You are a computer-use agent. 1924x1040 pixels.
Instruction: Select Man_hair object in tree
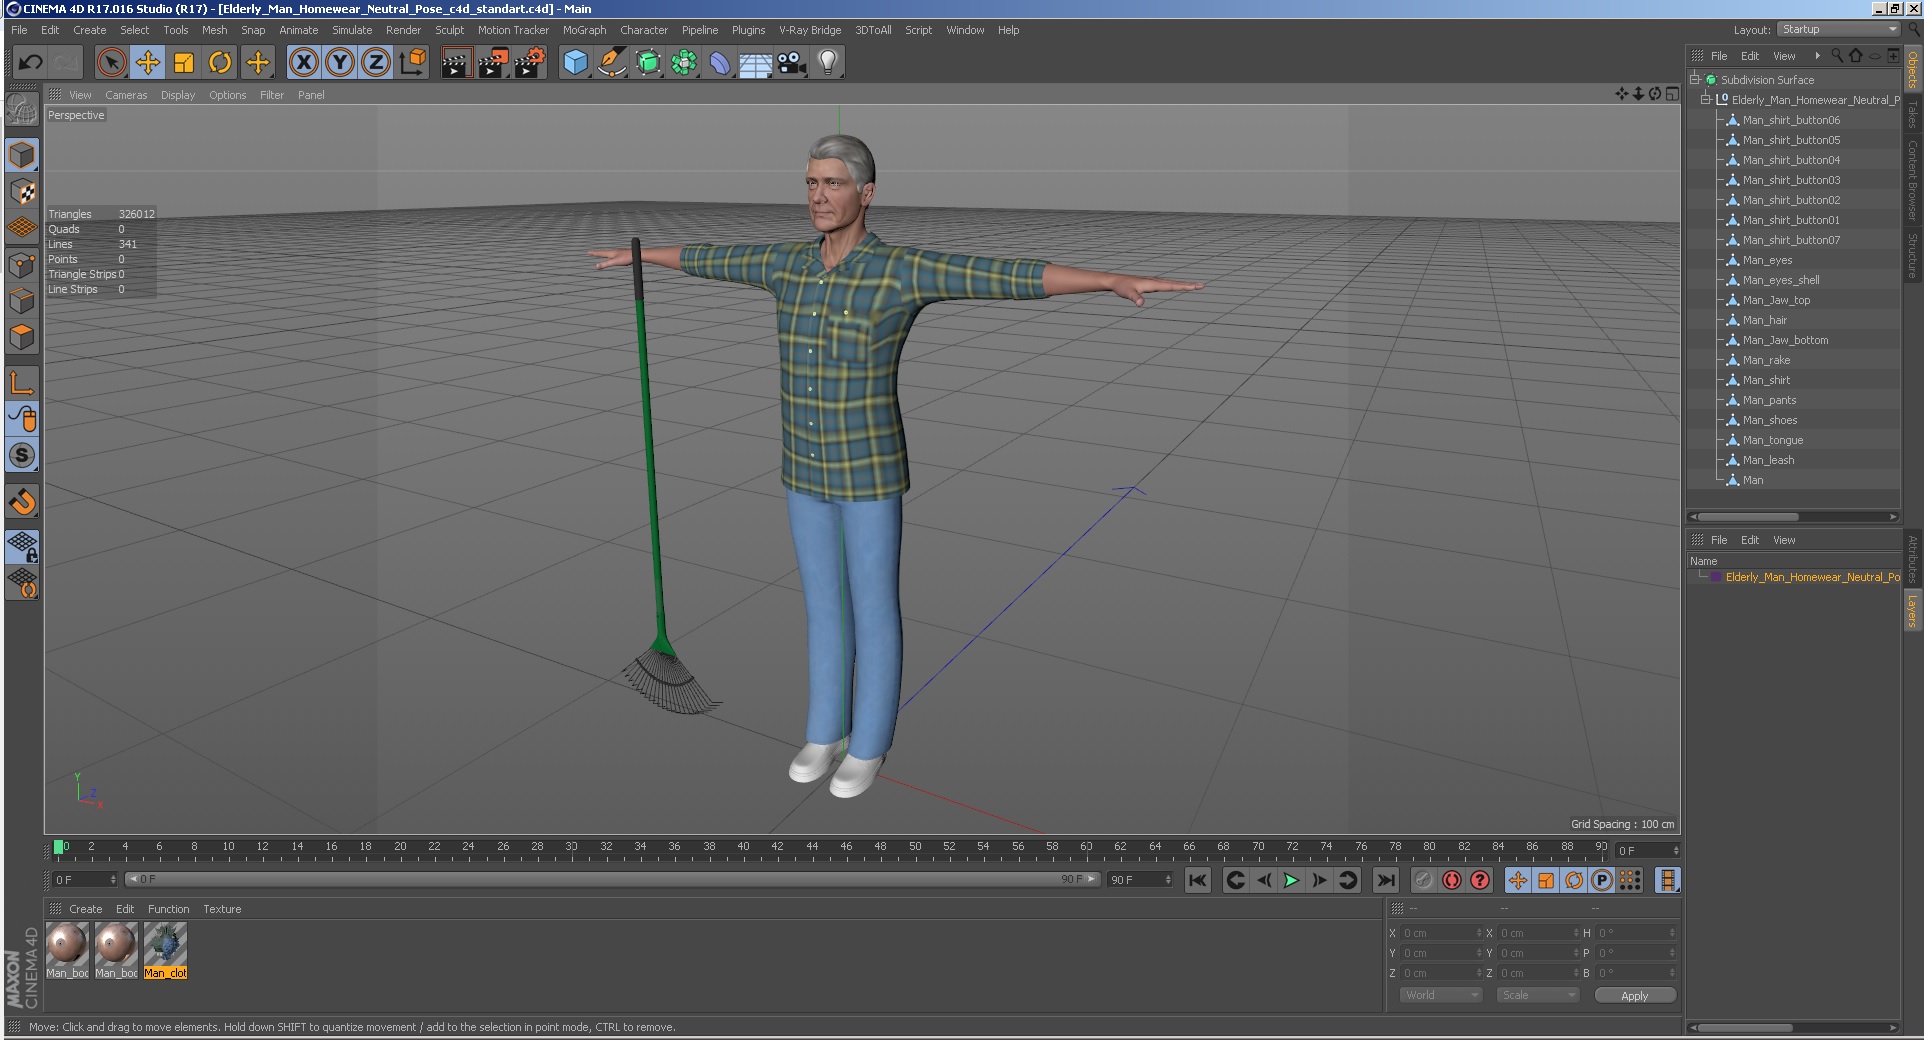tap(1765, 320)
